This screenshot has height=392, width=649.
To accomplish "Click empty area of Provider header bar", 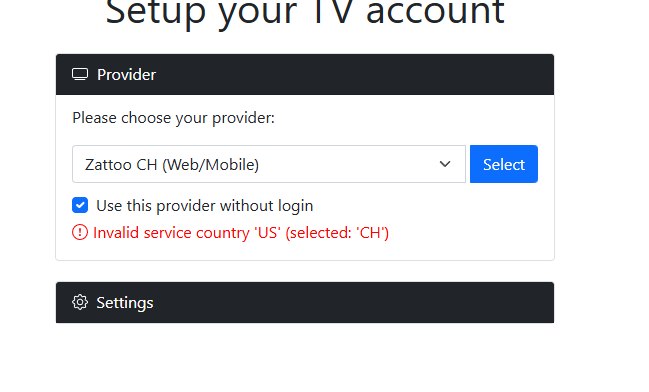I will pyautogui.click(x=352, y=75).
